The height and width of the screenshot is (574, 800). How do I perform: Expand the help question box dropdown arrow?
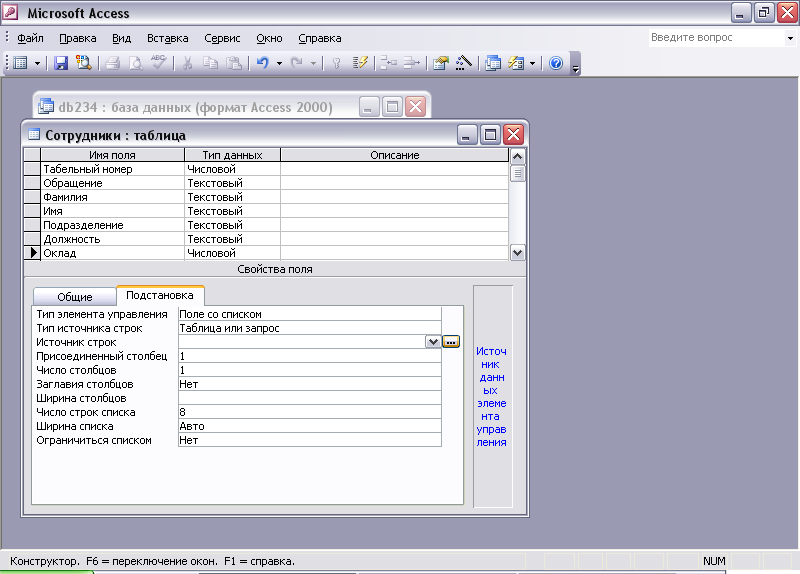790,38
